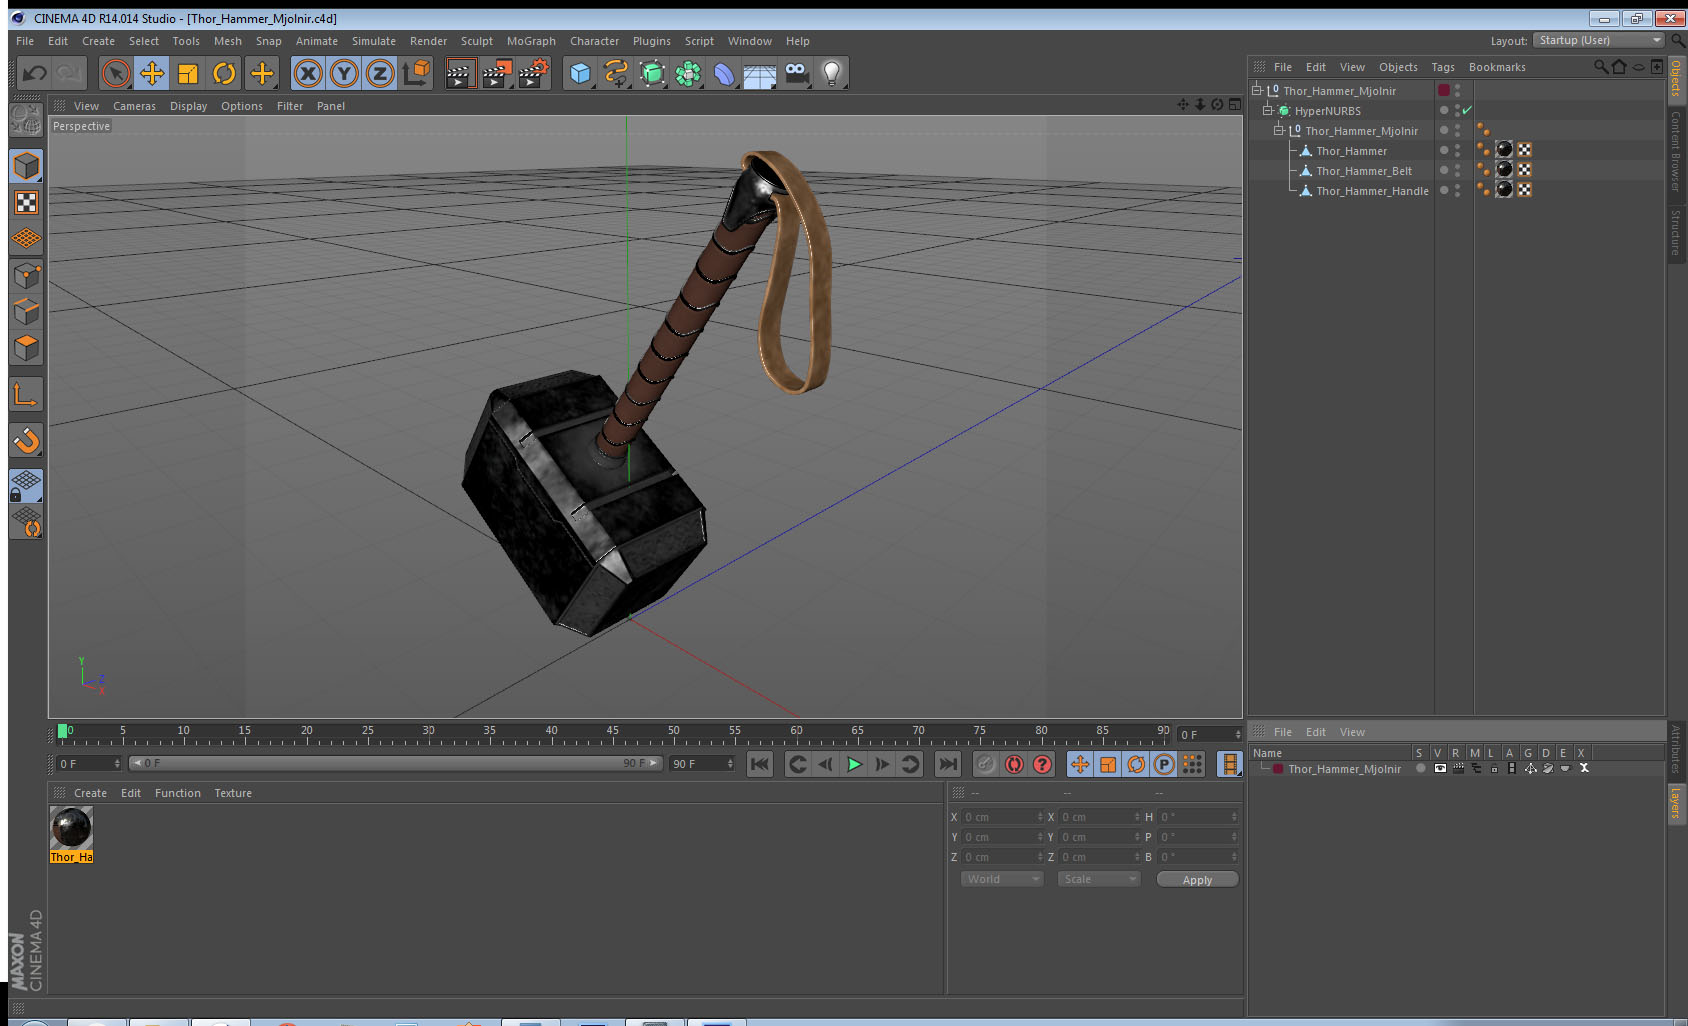This screenshot has height=1026, width=1688.
Task: Switch to Model mode in left sidebar
Action: pos(26,166)
